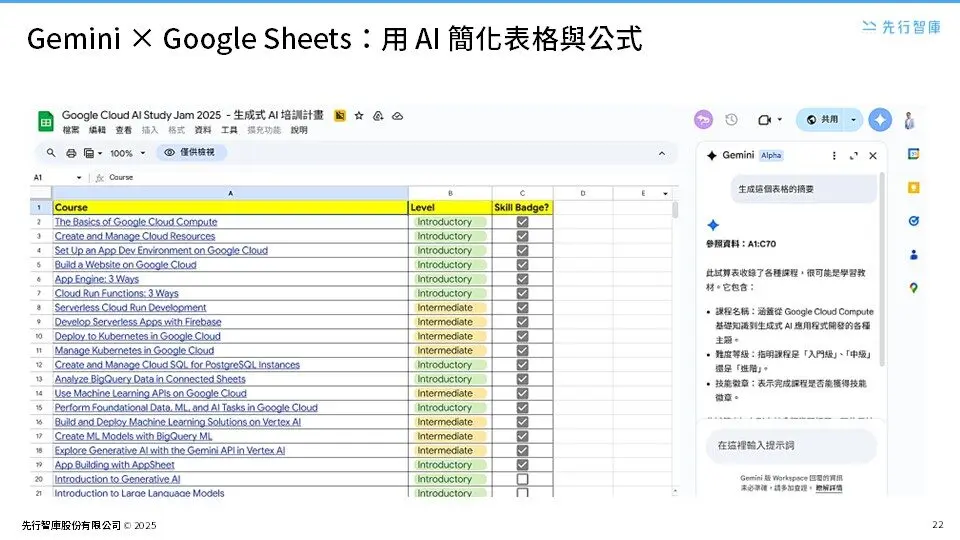Click the Gemini prompt input field
Screen dimensions: 960x540
click(790, 446)
